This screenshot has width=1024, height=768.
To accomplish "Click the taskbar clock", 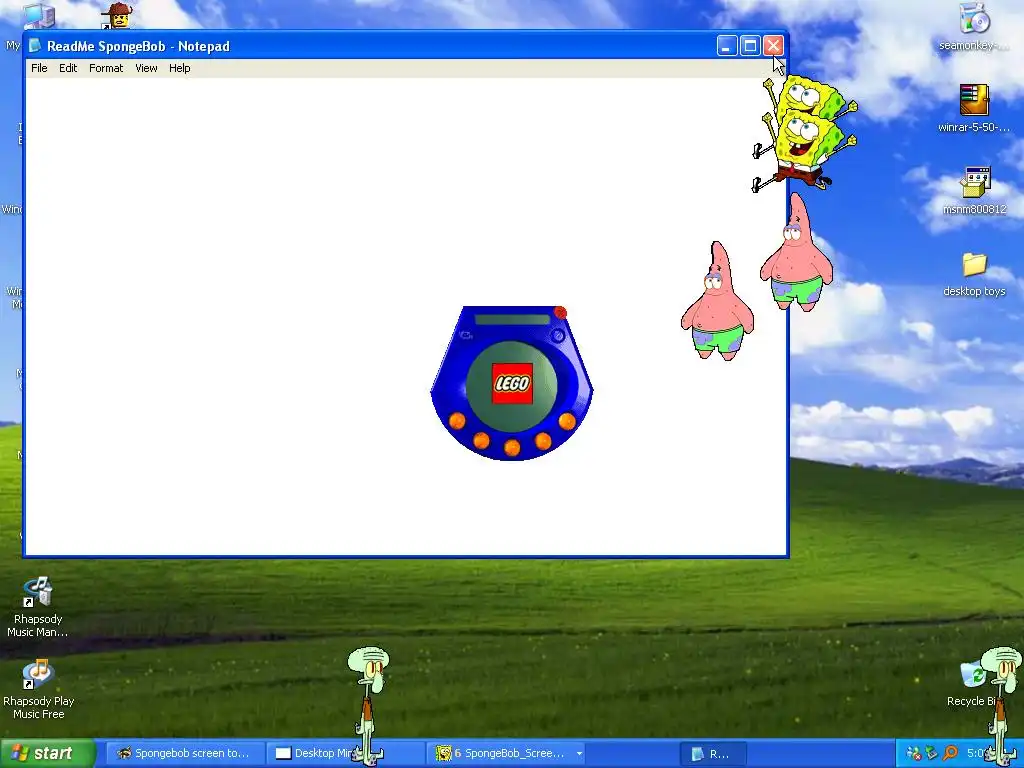I will pyautogui.click(x=977, y=753).
